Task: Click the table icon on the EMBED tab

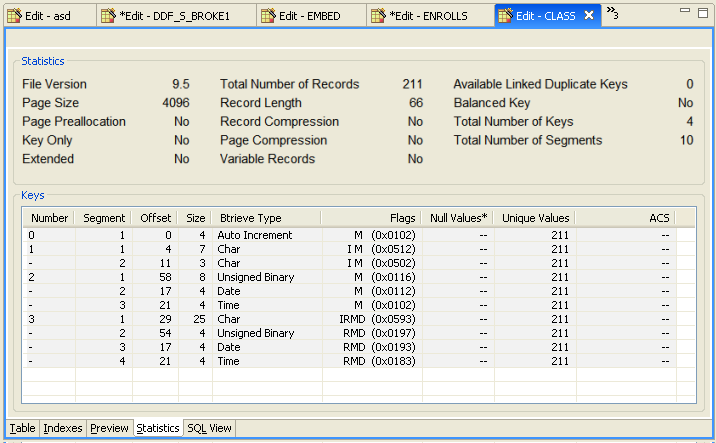Action: pyautogui.click(x=268, y=16)
